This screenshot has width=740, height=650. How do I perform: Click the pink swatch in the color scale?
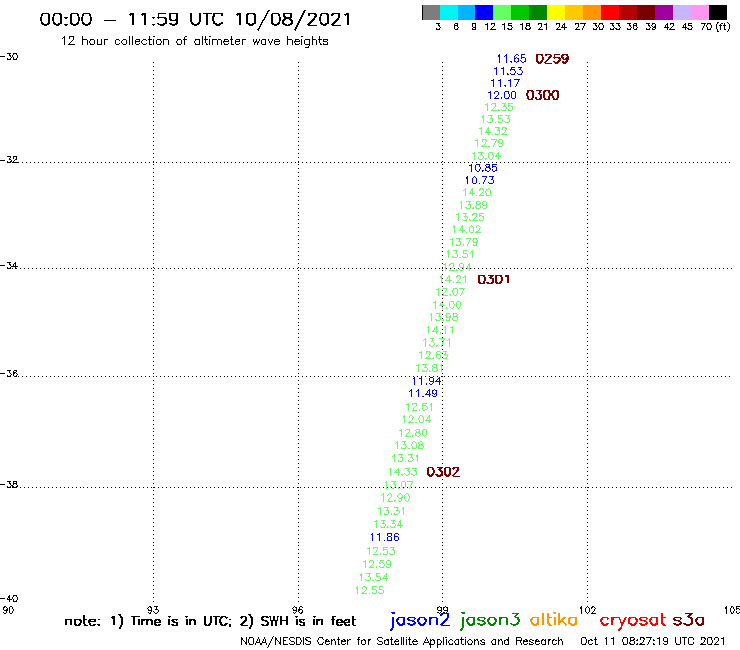(699, 12)
